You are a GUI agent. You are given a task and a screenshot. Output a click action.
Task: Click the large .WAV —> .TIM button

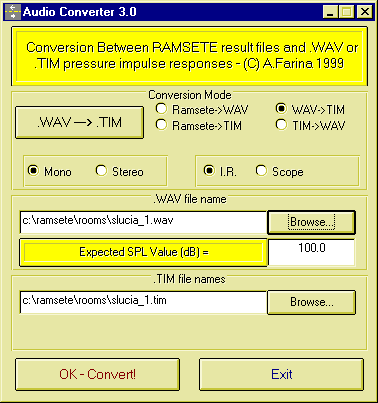tap(80, 122)
